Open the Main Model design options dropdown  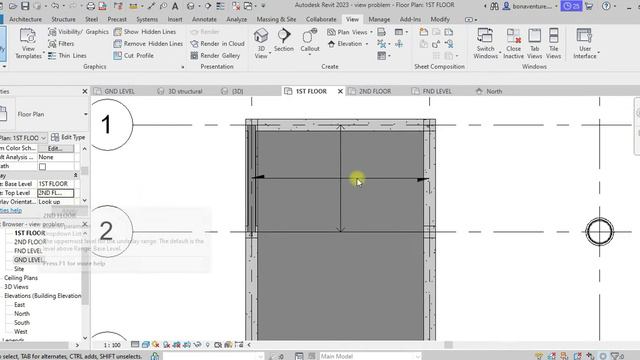pyautogui.click(x=370, y=356)
